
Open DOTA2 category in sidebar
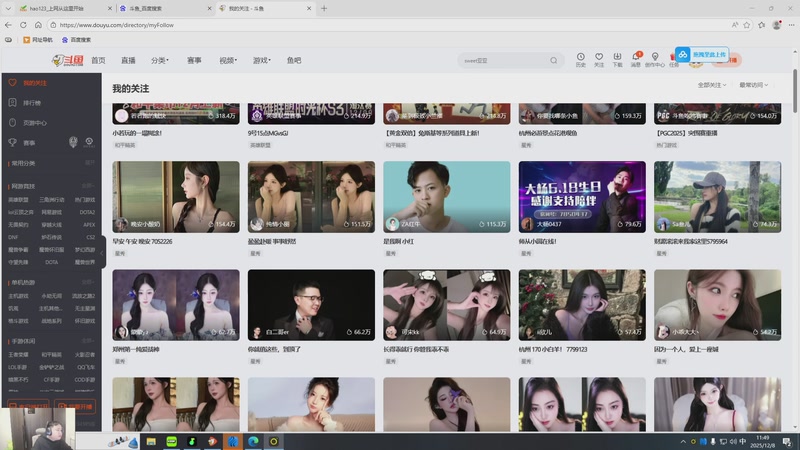coord(87,212)
